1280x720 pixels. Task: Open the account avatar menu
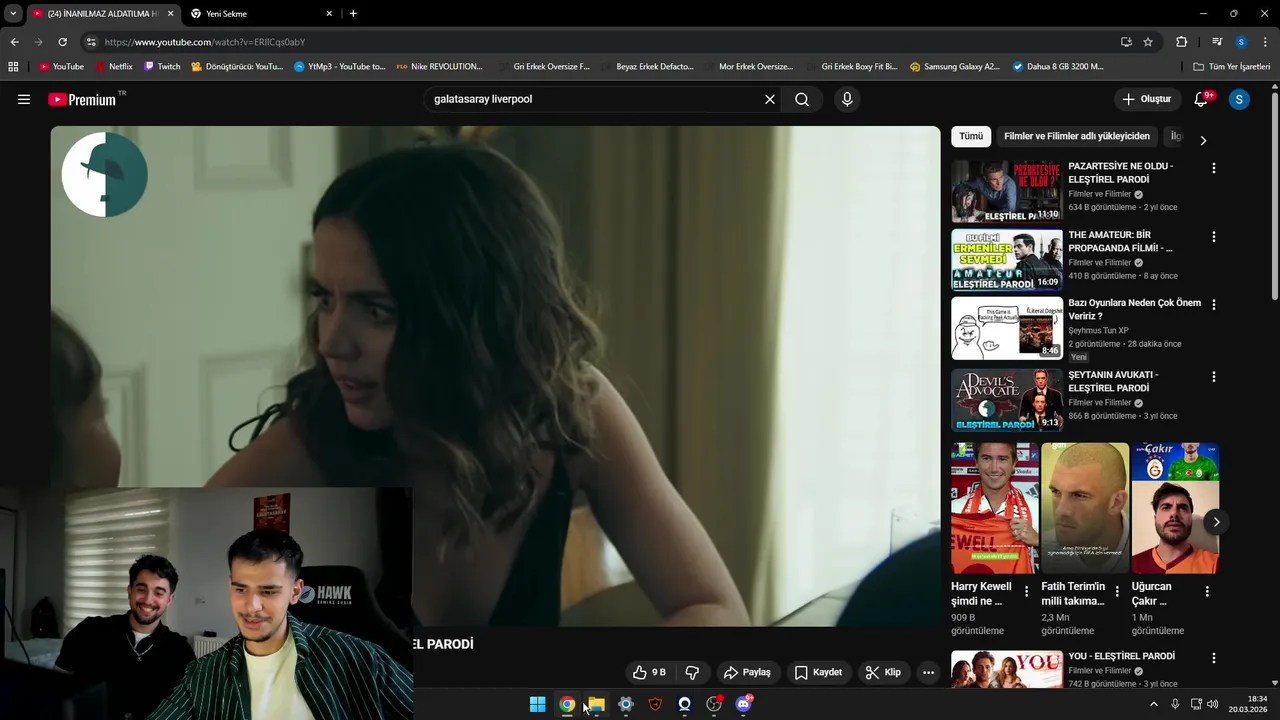pos(1239,99)
